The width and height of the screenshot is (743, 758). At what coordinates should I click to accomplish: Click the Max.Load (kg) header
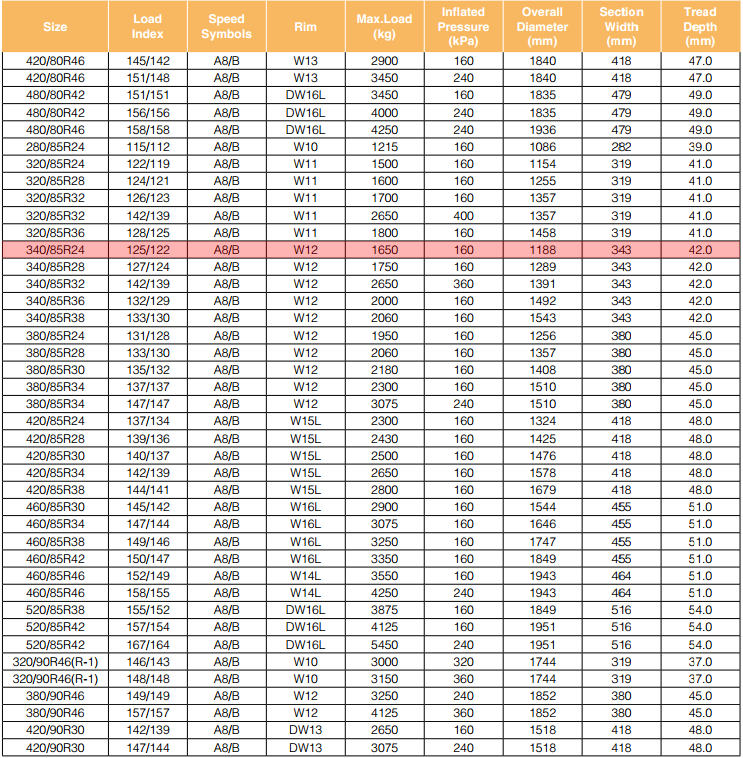point(384,27)
